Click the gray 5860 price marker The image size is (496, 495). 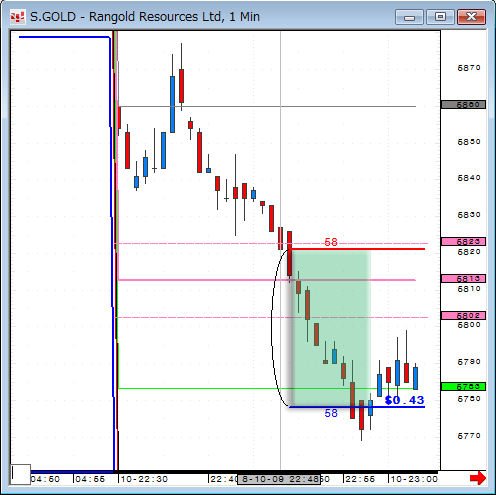point(463,105)
